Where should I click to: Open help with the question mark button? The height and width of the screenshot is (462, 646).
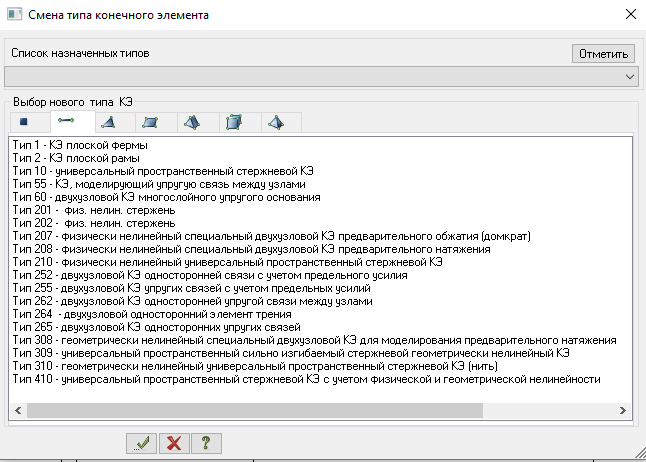[x=206, y=443]
